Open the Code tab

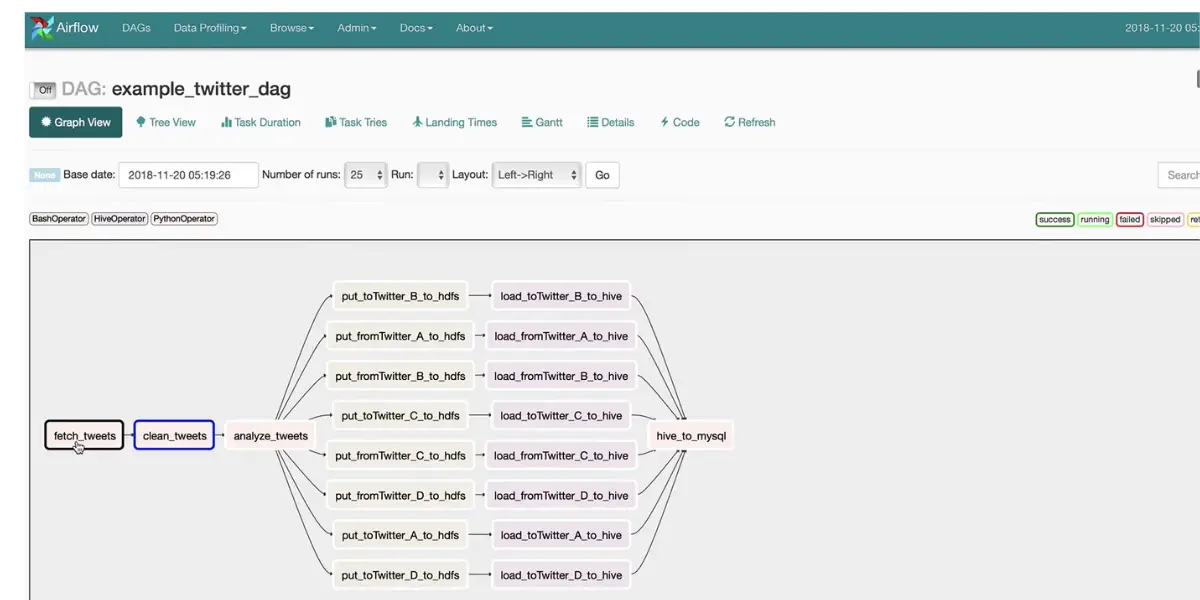pos(680,122)
